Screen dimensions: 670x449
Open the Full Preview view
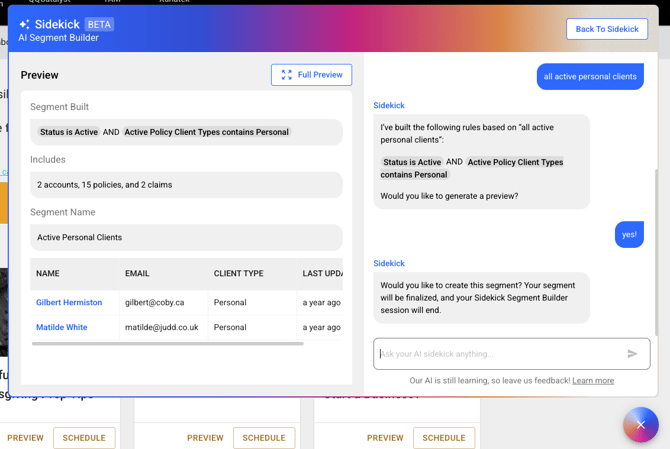(x=311, y=75)
